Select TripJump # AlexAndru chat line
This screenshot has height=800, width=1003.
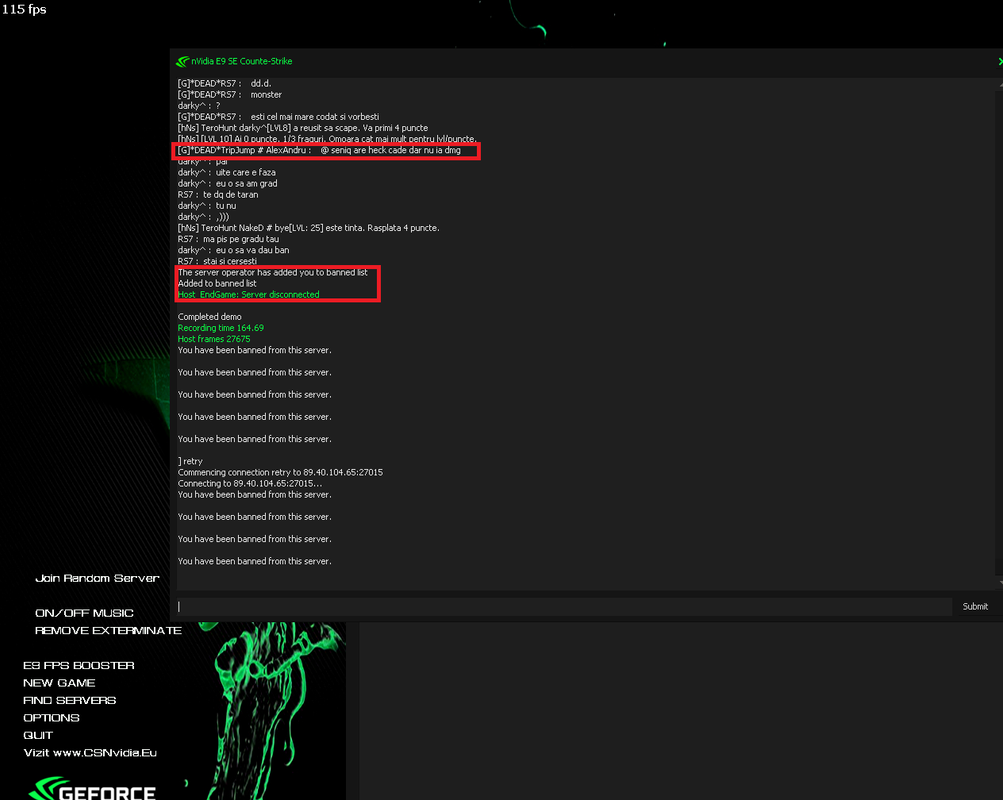point(319,150)
